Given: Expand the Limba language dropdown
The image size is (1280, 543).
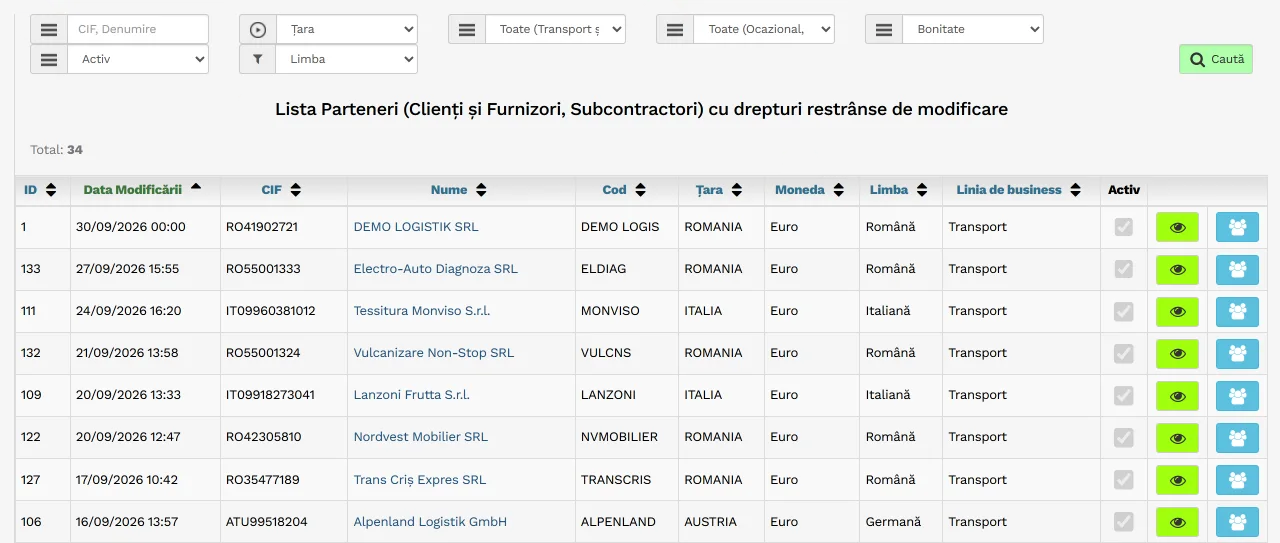Looking at the screenshot, I should click(347, 59).
